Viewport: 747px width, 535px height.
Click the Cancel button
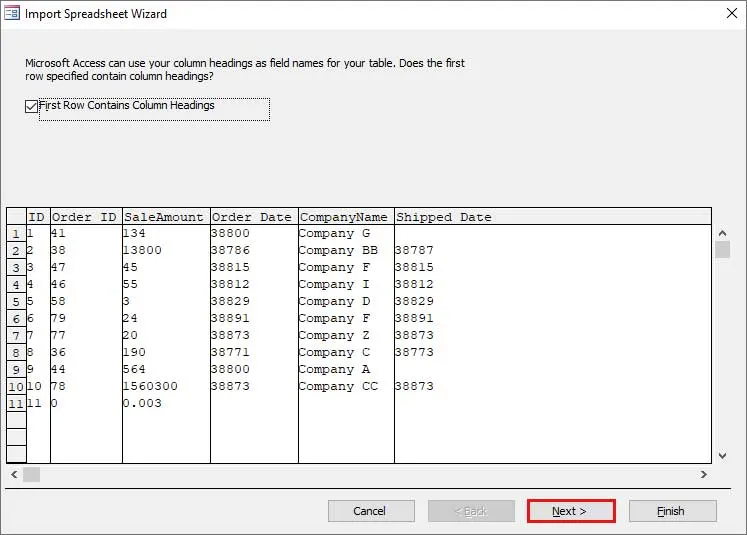pyautogui.click(x=370, y=511)
